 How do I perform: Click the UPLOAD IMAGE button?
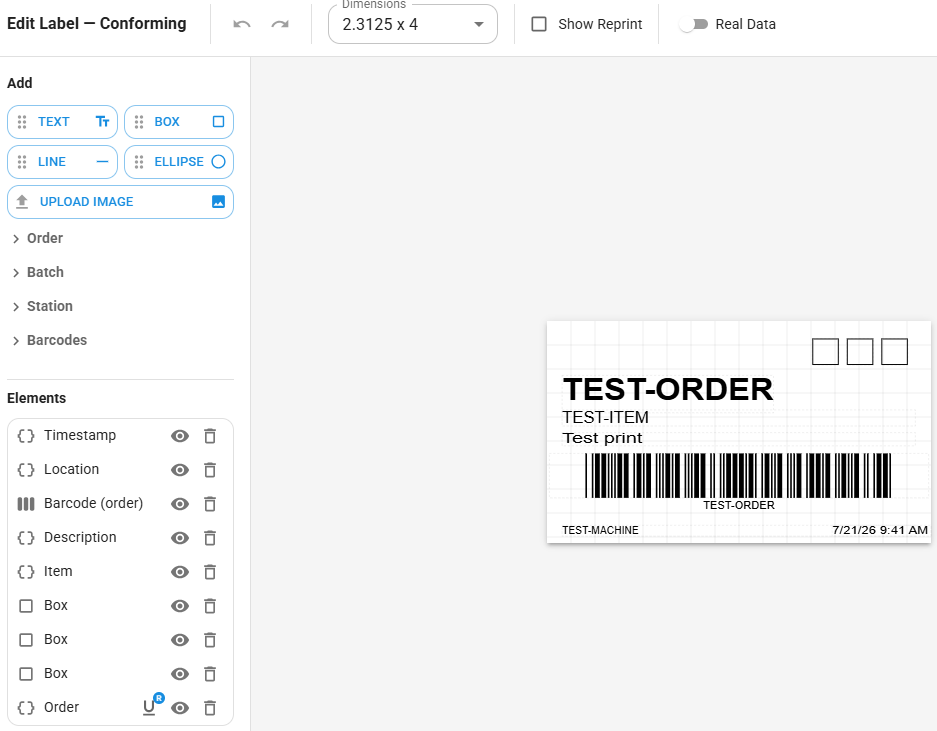point(120,202)
